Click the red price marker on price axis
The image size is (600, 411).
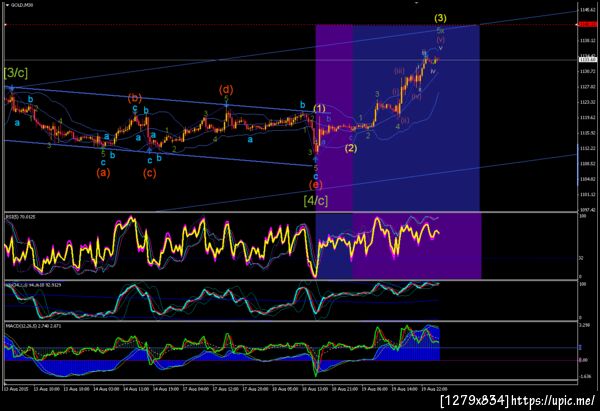click(588, 24)
